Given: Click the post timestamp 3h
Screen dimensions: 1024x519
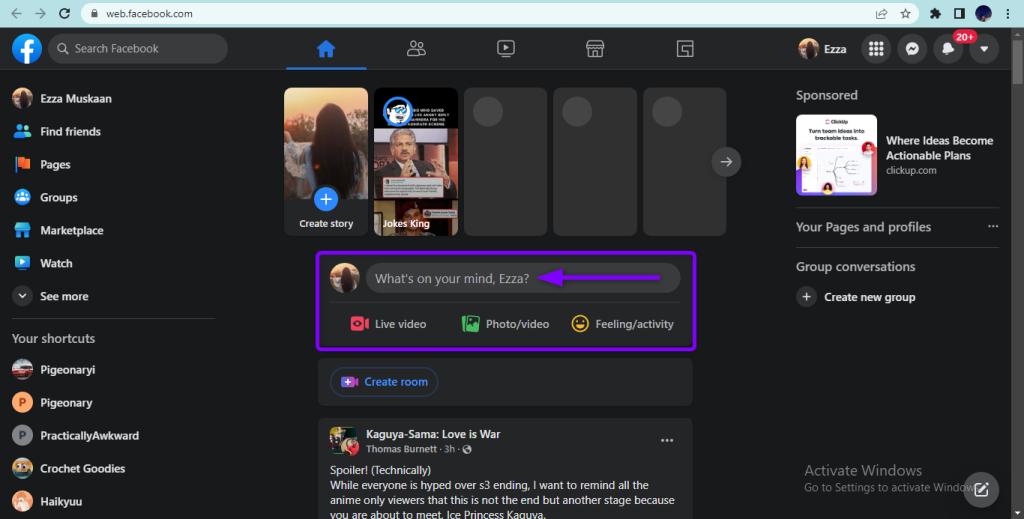Looking at the screenshot, I should click(449, 449).
